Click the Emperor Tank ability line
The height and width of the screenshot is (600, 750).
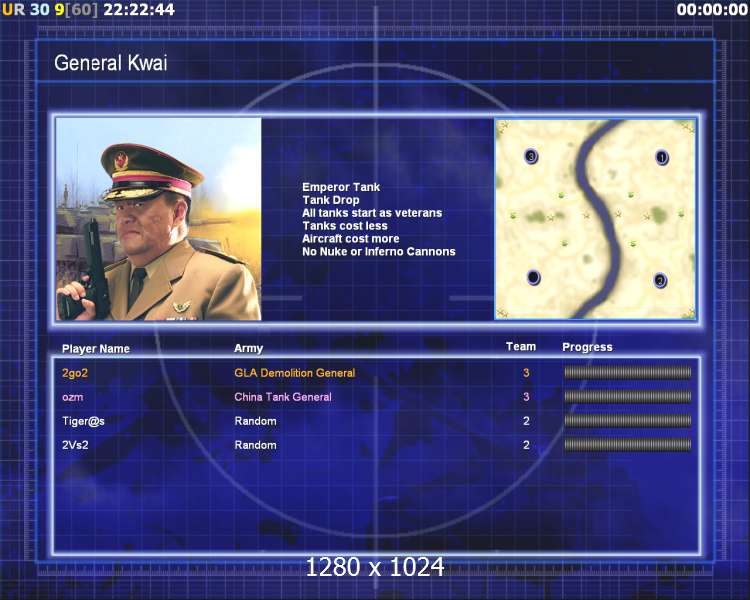click(341, 187)
